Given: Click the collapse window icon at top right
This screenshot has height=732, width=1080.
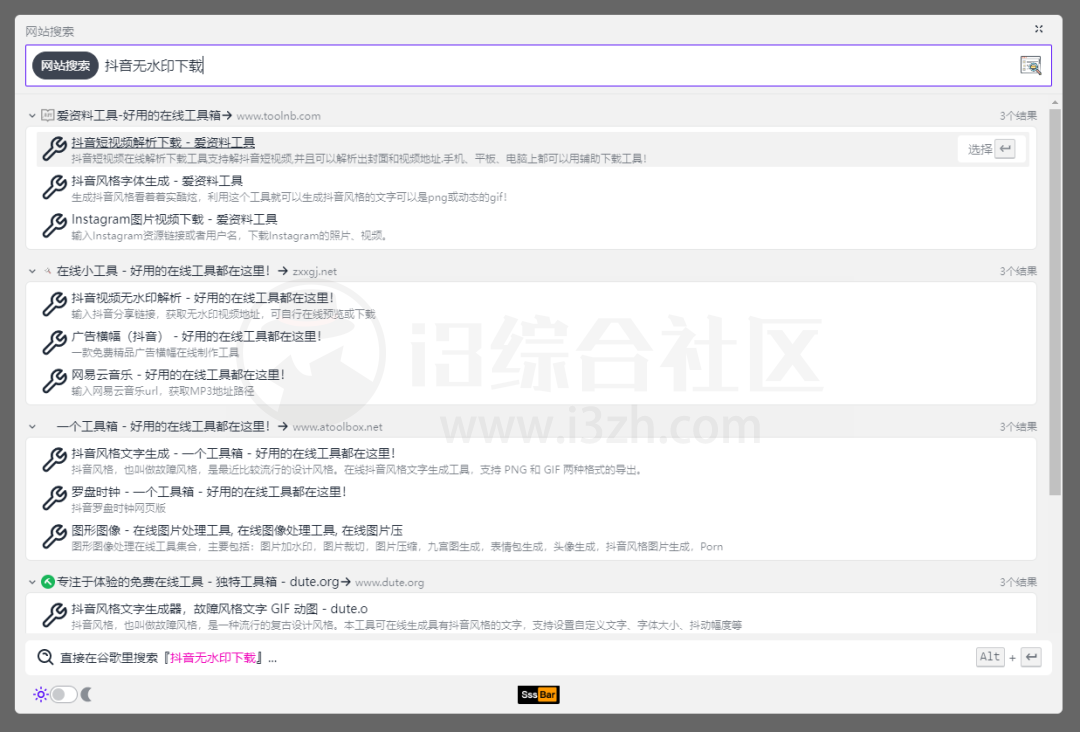Looking at the screenshot, I should coord(1039,29).
